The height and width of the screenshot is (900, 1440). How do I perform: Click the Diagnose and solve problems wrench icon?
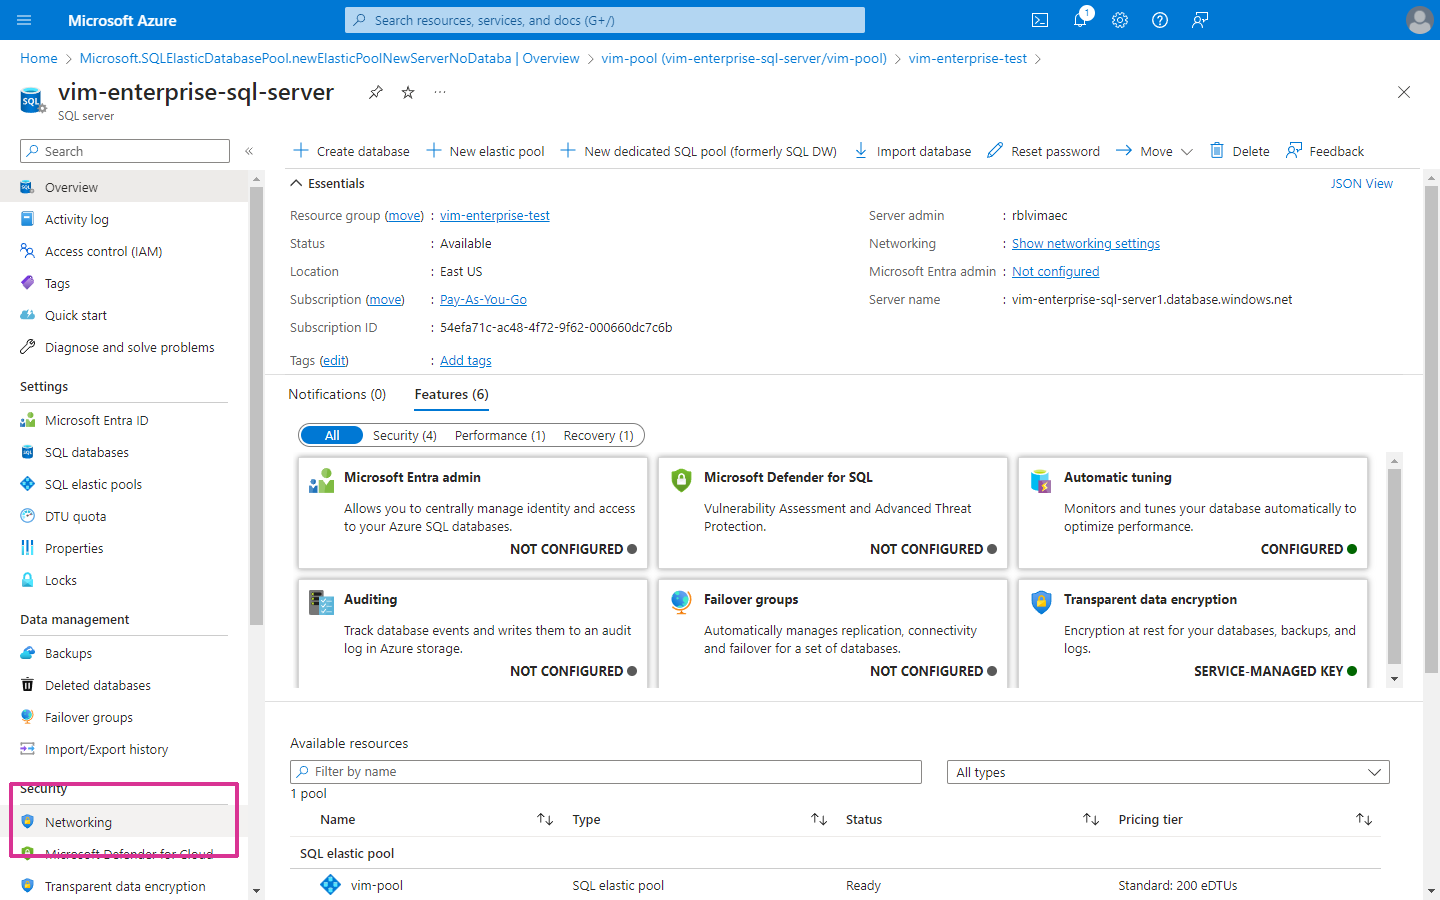[27, 347]
